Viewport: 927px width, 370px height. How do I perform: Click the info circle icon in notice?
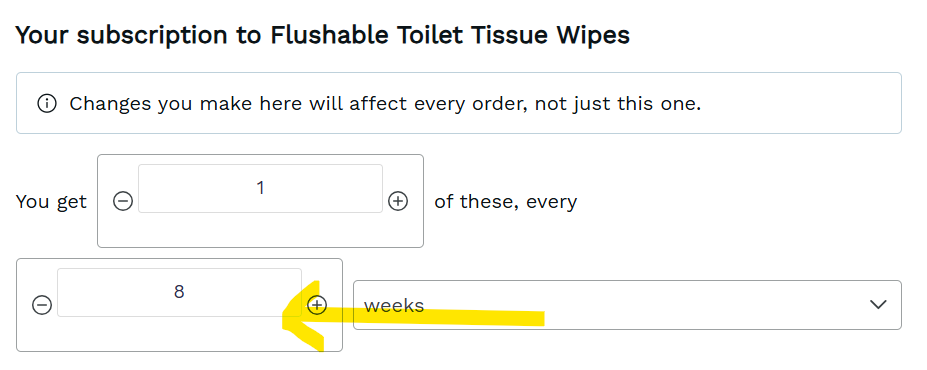[47, 103]
